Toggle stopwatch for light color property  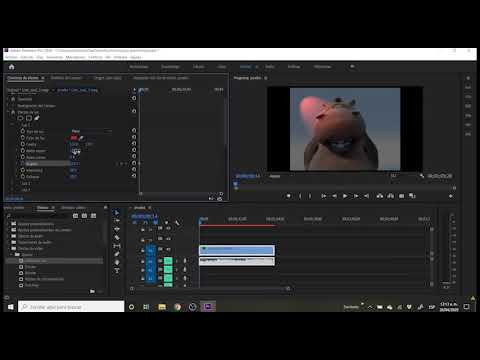point(23,138)
